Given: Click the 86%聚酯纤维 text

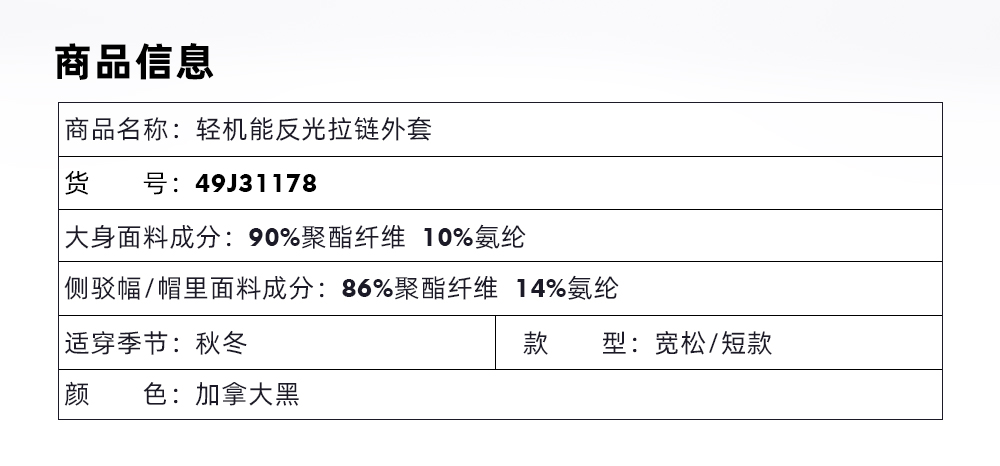Looking at the screenshot, I should [419, 290].
